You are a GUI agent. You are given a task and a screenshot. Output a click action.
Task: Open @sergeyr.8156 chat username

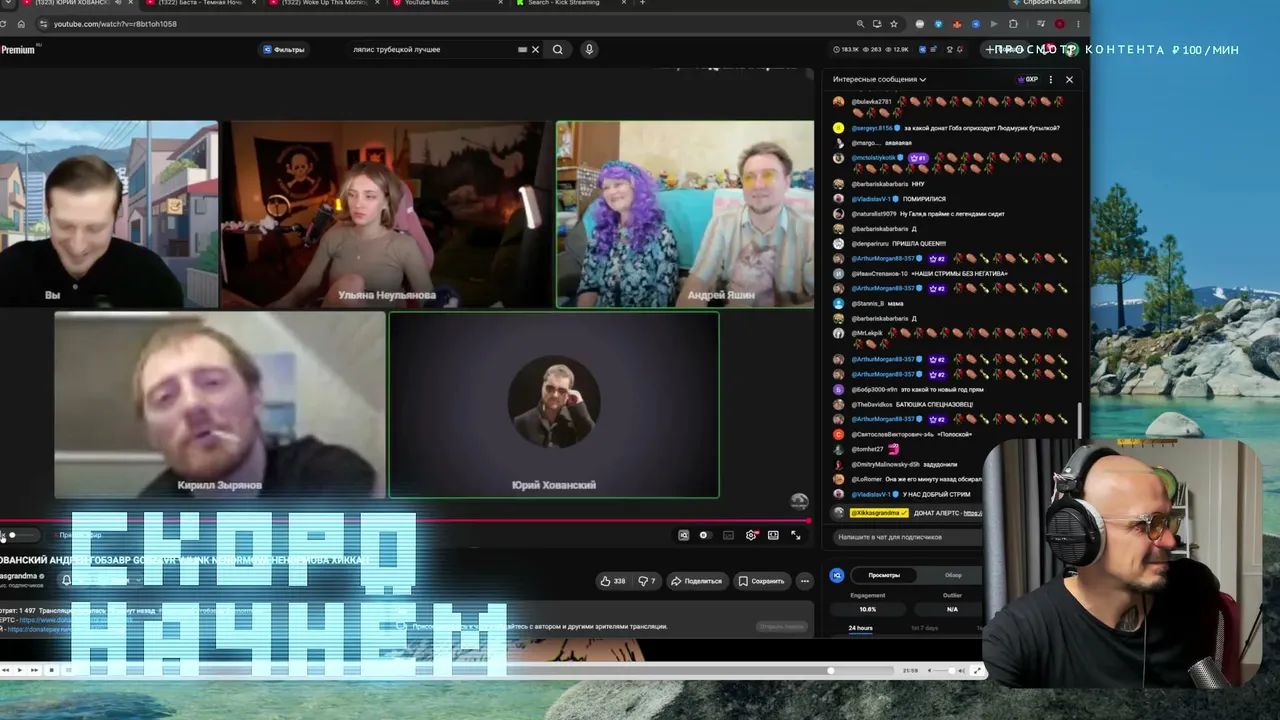(x=871, y=128)
